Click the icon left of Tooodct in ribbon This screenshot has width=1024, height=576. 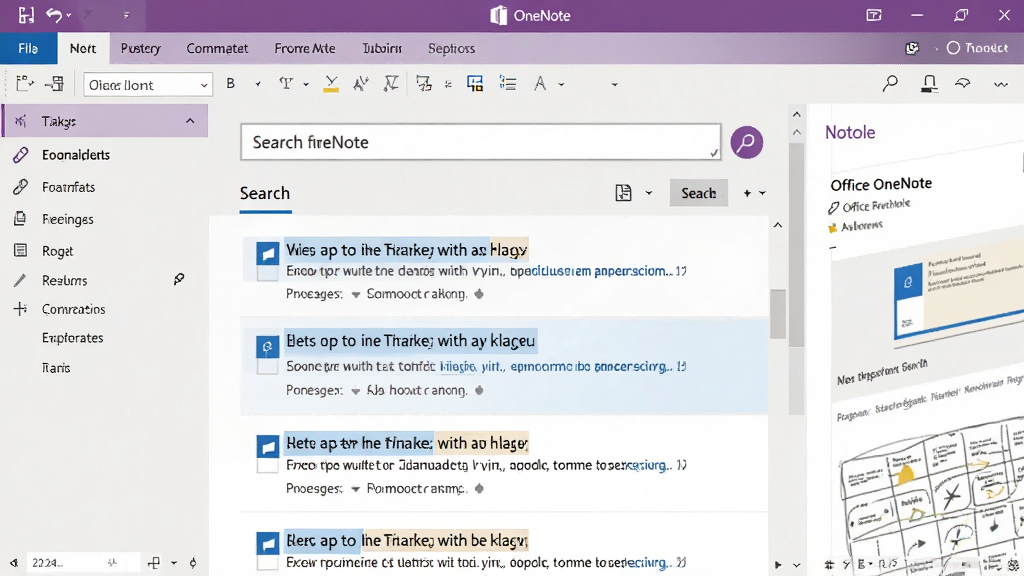point(912,48)
